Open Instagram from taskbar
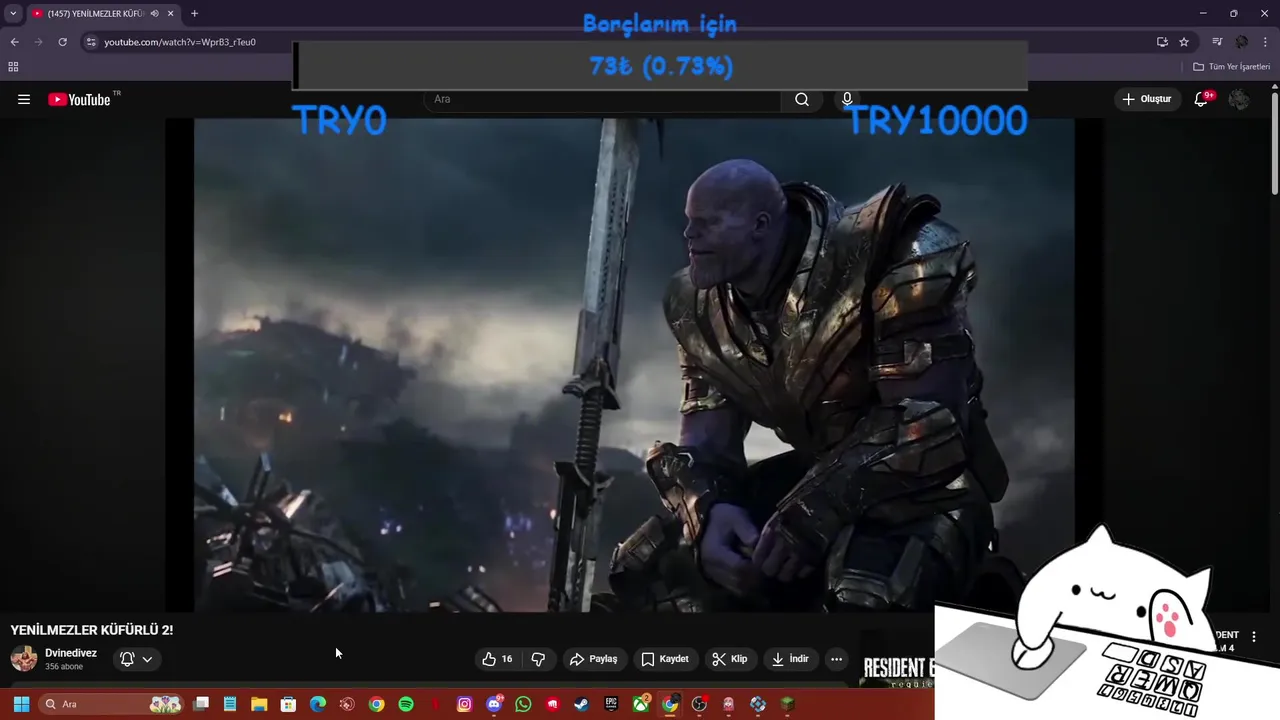The height and width of the screenshot is (720, 1280). pyautogui.click(x=464, y=704)
